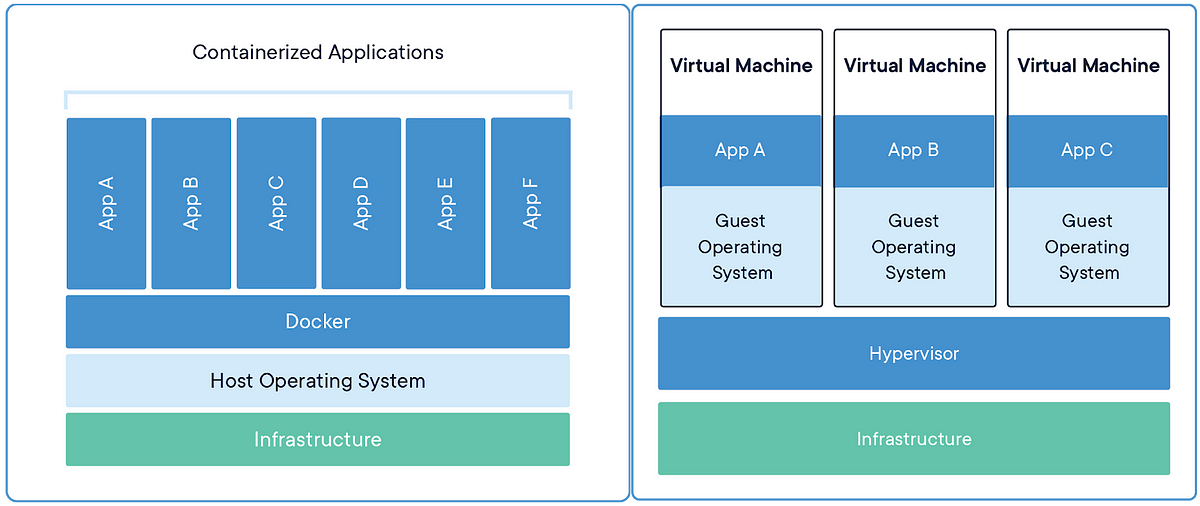Click the App F container block

[x=531, y=203]
